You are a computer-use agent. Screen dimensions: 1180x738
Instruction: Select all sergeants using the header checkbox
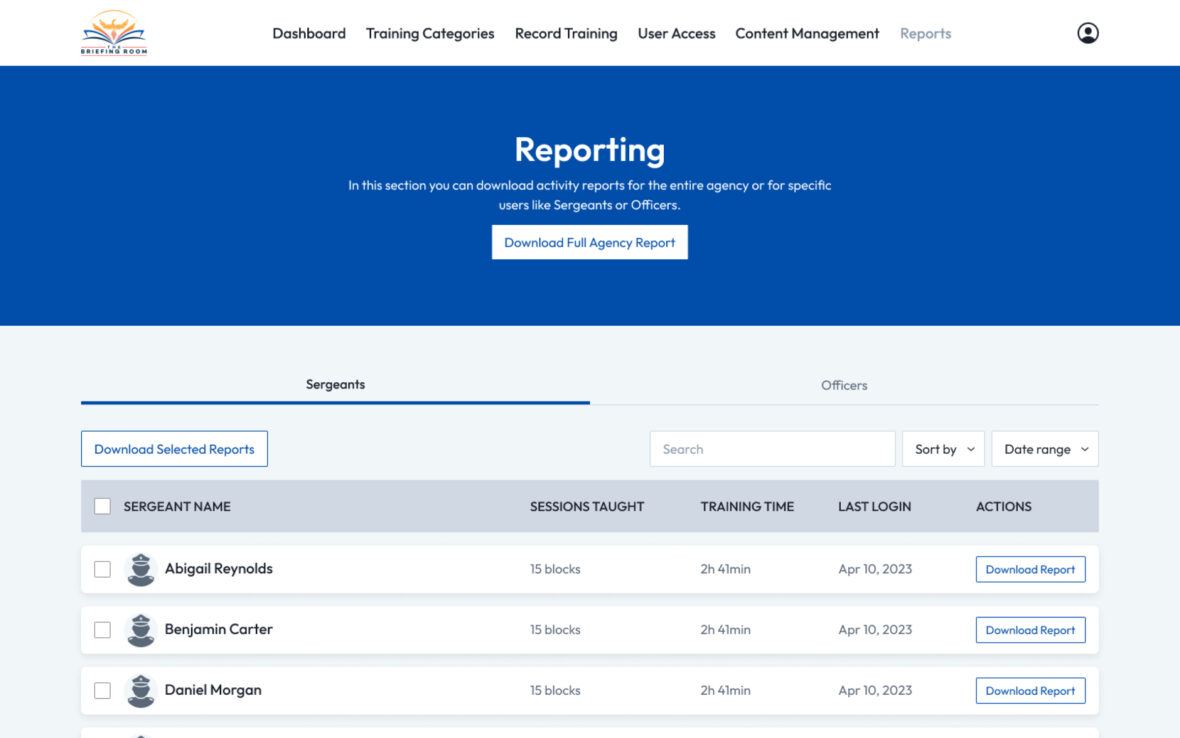tap(102, 506)
